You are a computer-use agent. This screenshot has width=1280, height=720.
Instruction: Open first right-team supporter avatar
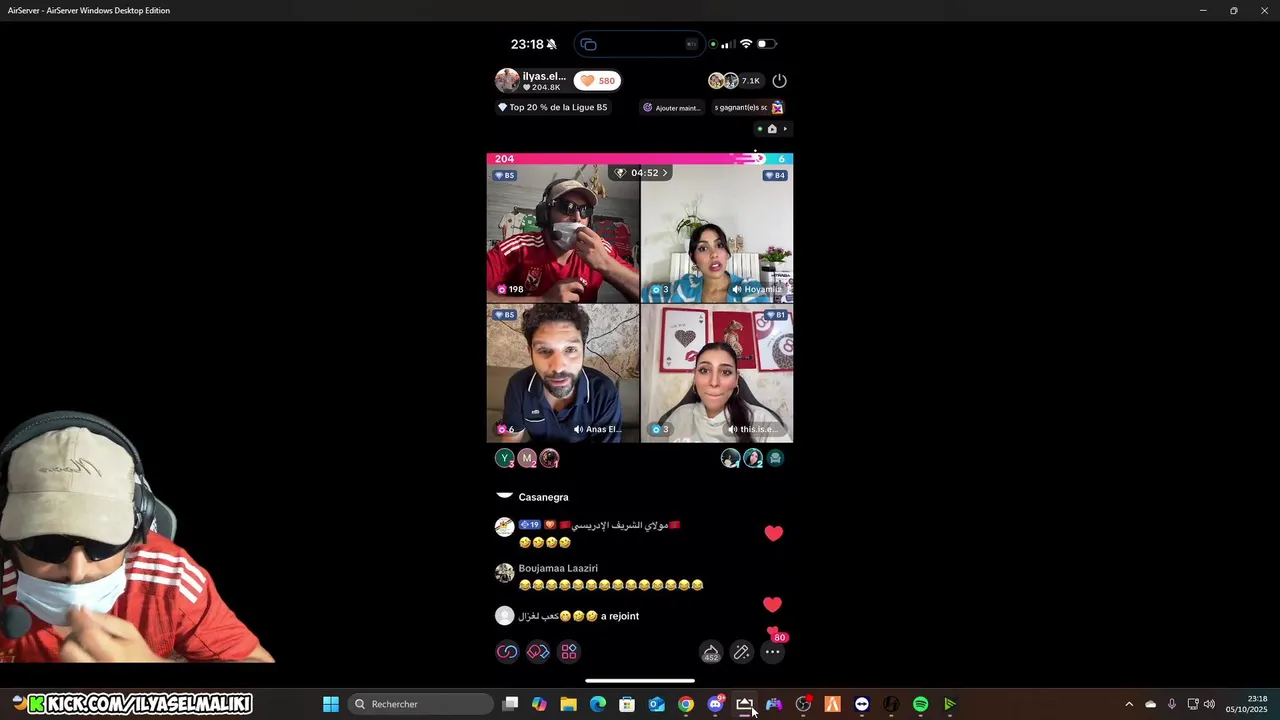[x=731, y=458]
